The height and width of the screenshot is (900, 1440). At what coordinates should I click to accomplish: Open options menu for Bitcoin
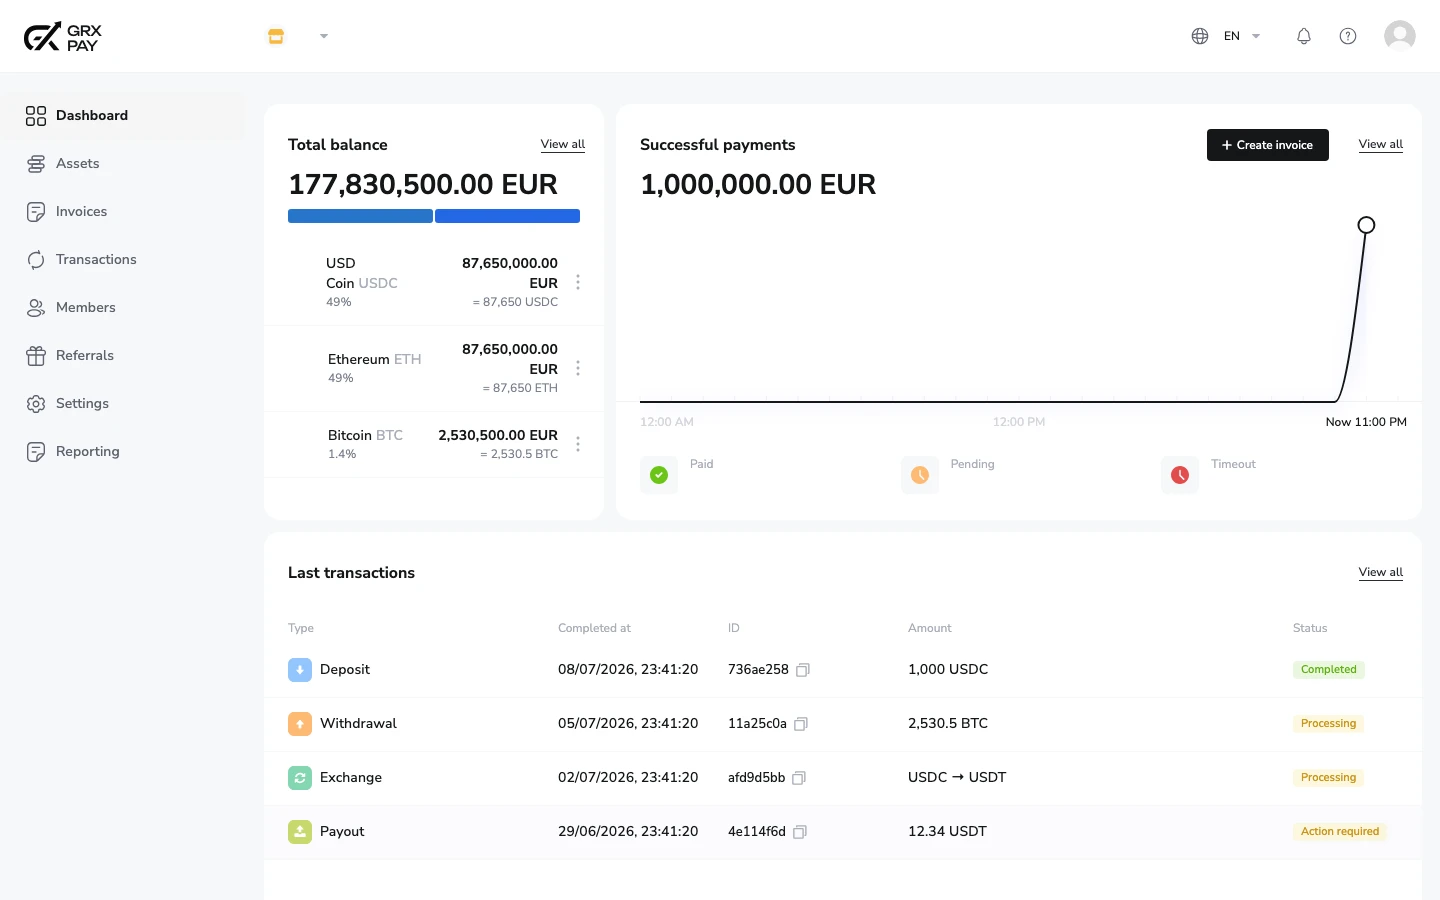tap(578, 444)
